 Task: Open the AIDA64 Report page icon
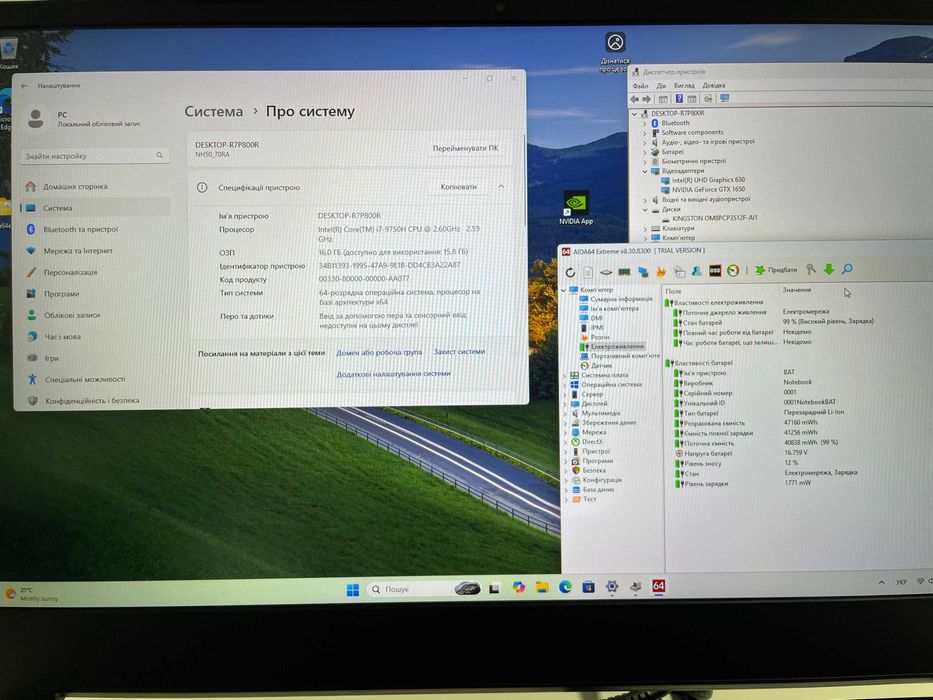click(588, 272)
